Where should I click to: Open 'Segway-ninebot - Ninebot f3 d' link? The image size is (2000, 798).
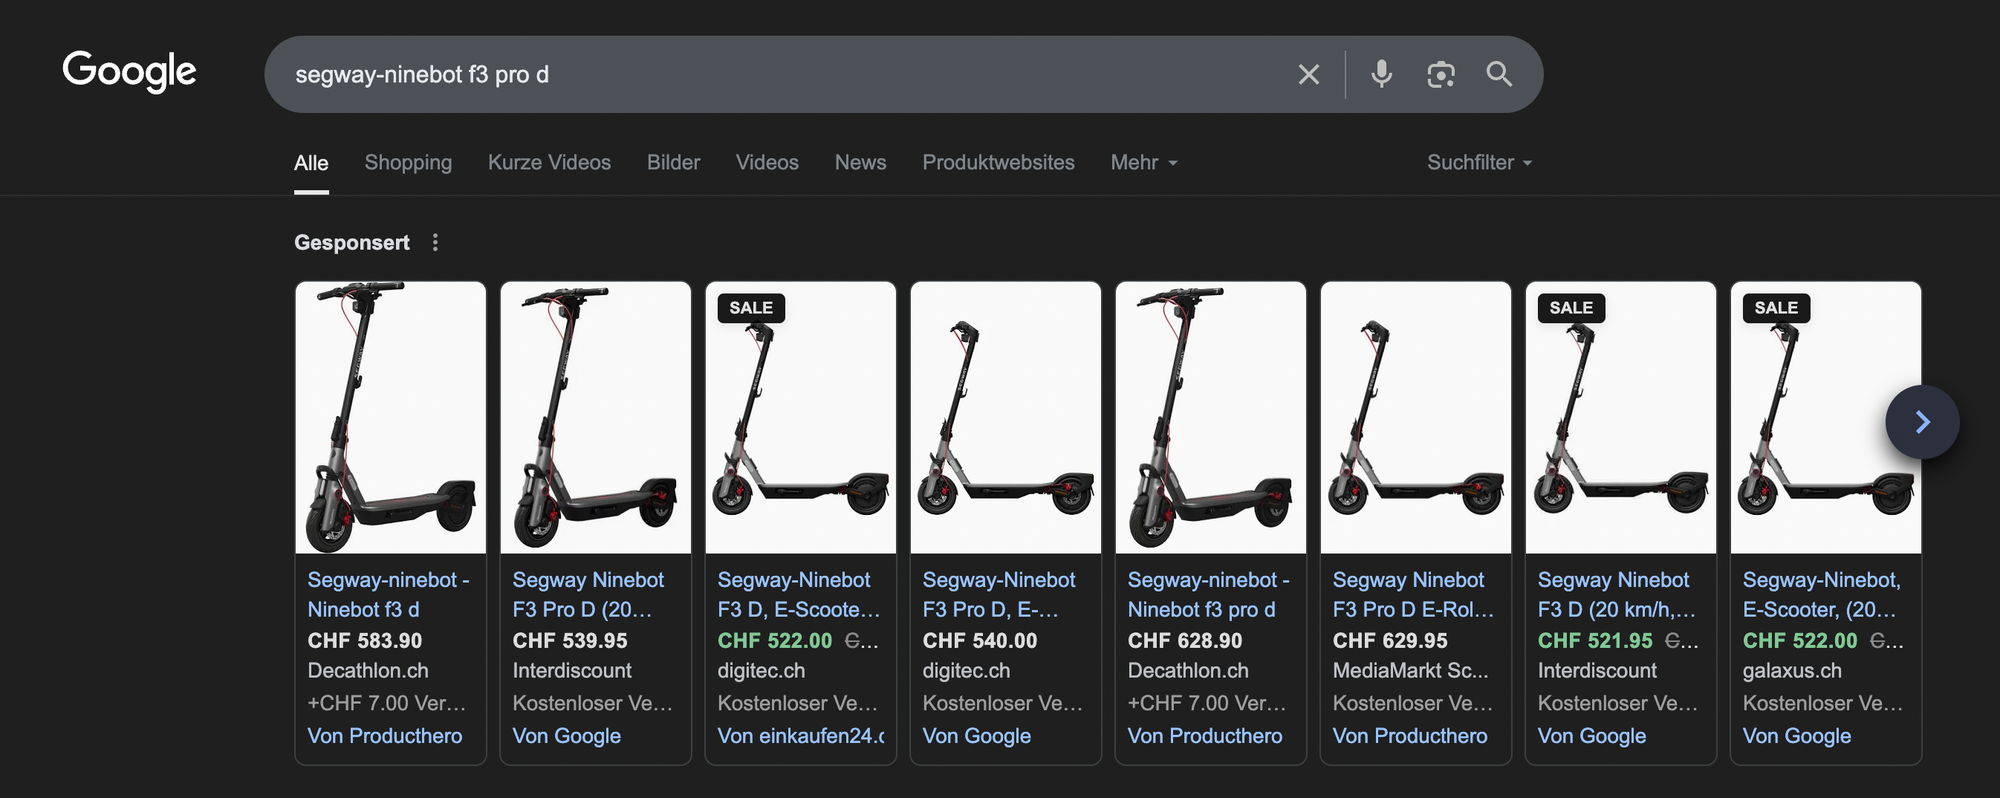pyautogui.click(x=388, y=595)
